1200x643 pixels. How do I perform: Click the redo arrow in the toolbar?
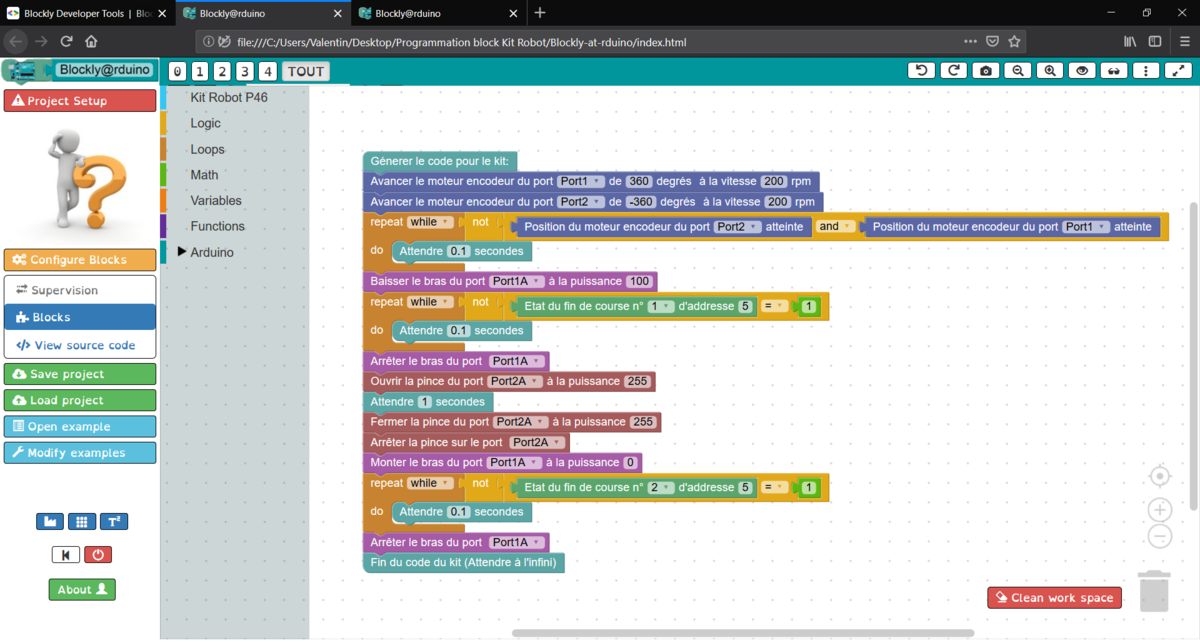click(x=954, y=71)
